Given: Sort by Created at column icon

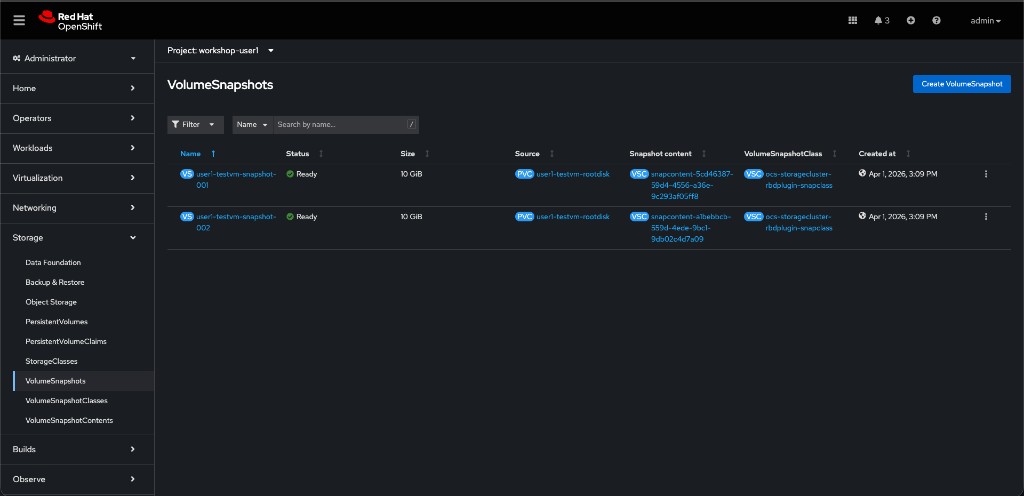Looking at the screenshot, I should click(x=908, y=154).
